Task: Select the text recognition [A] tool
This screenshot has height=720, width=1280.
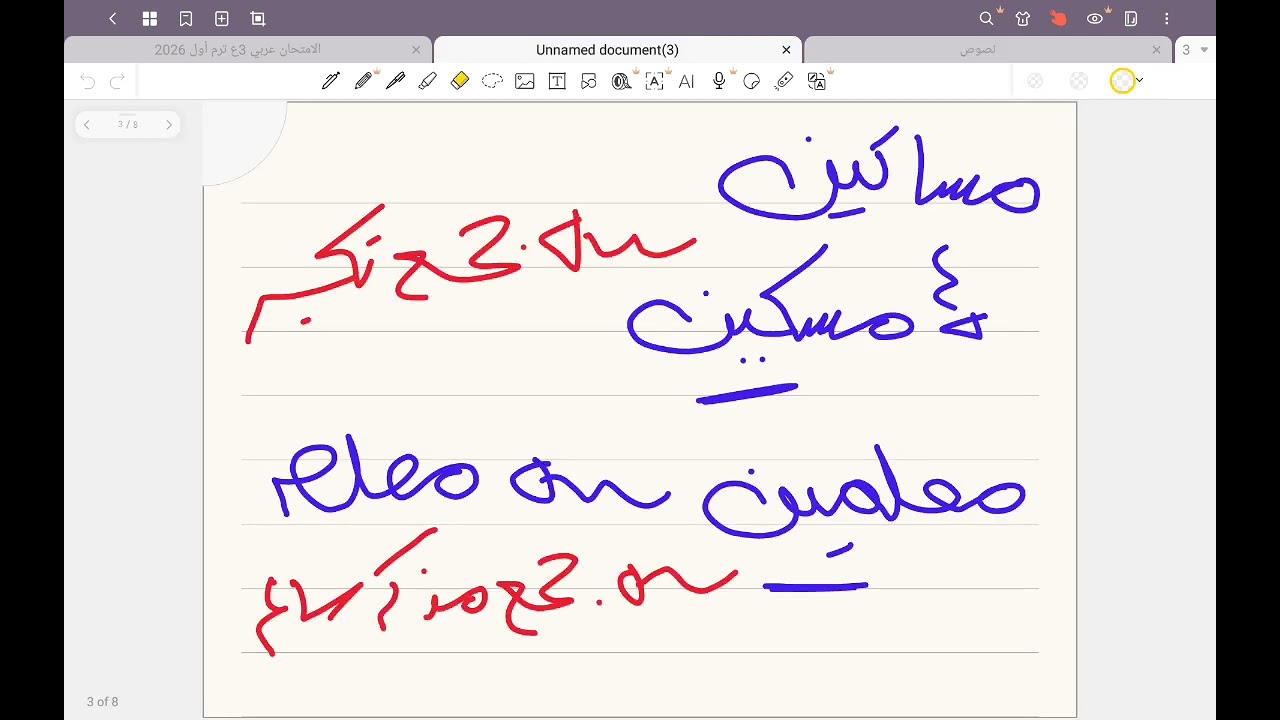Action: (x=654, y=81)
